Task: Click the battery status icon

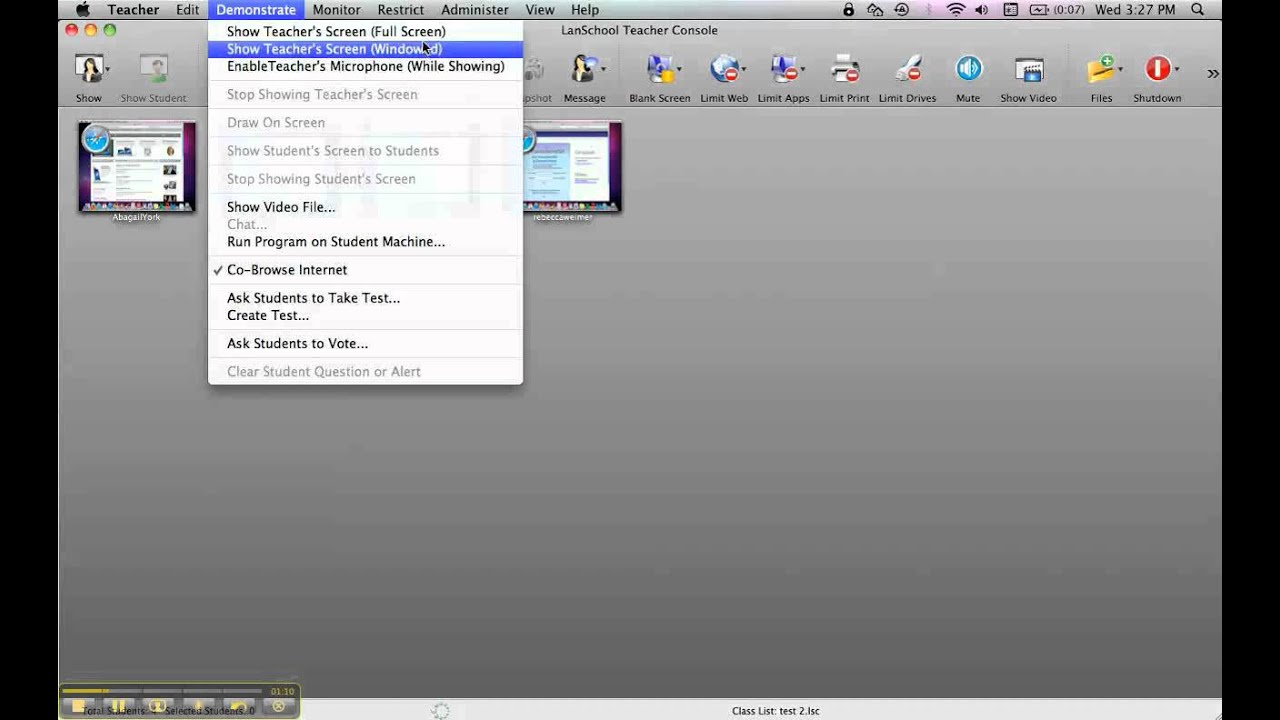Action: click(1037, 9)
